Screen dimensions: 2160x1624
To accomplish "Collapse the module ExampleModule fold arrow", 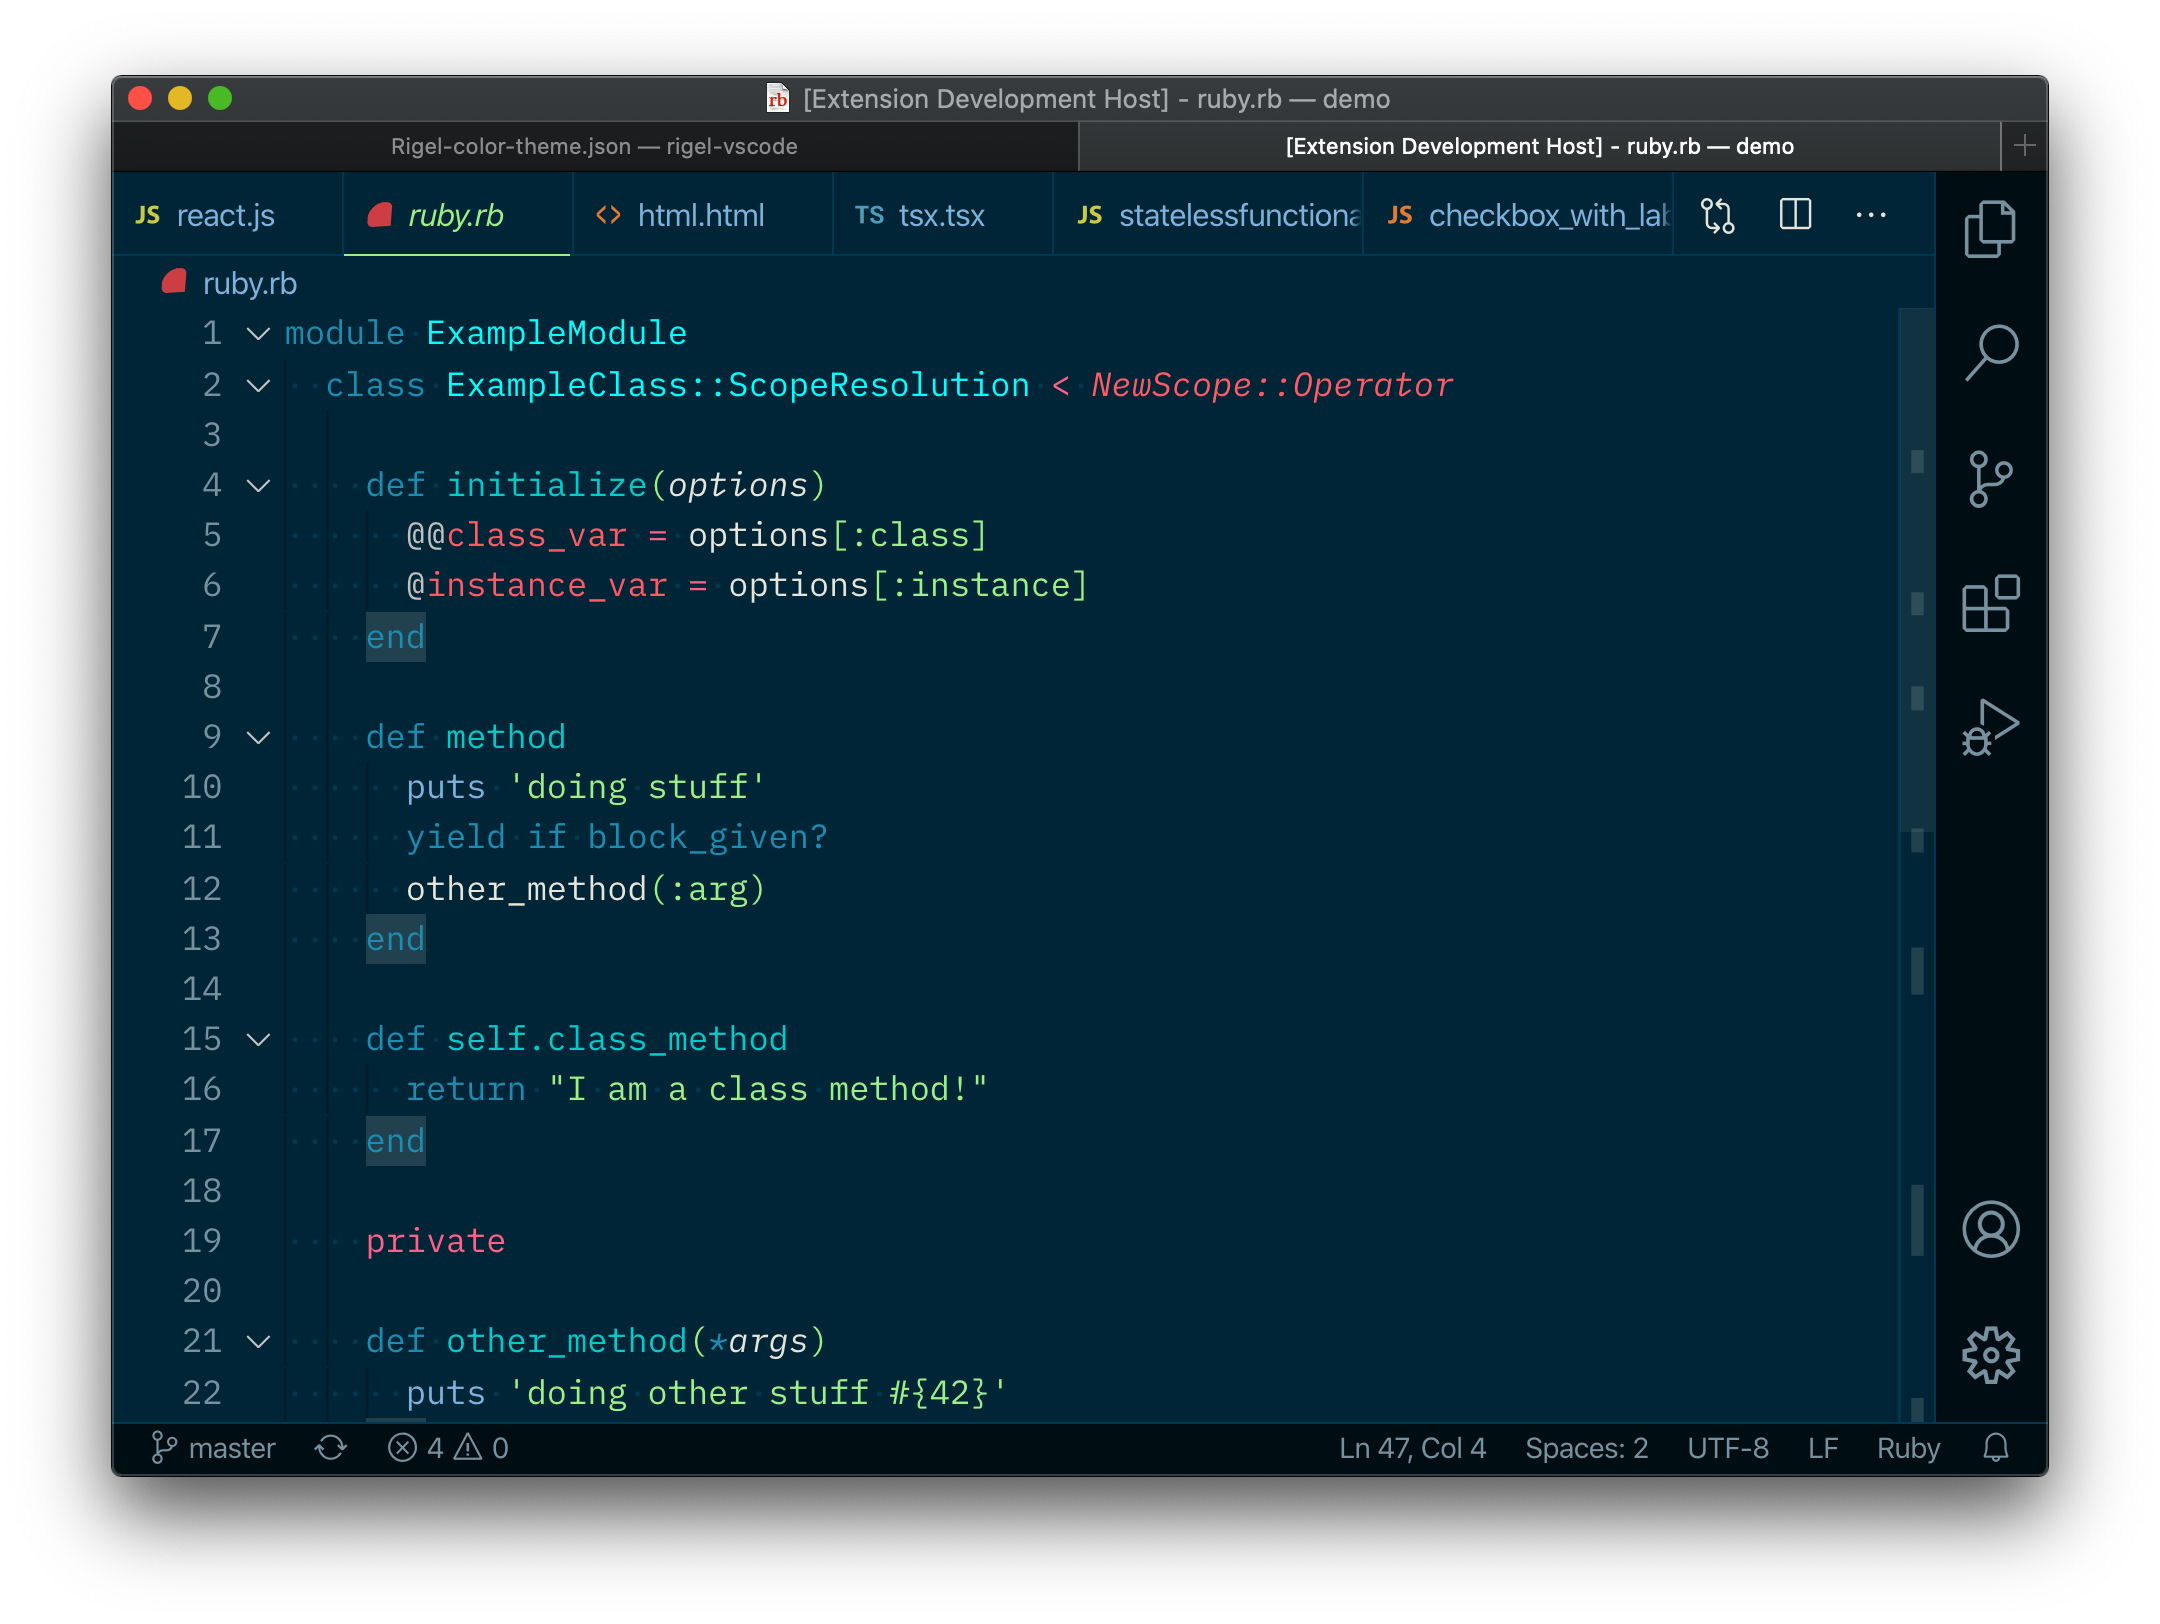I will (259, 334).
